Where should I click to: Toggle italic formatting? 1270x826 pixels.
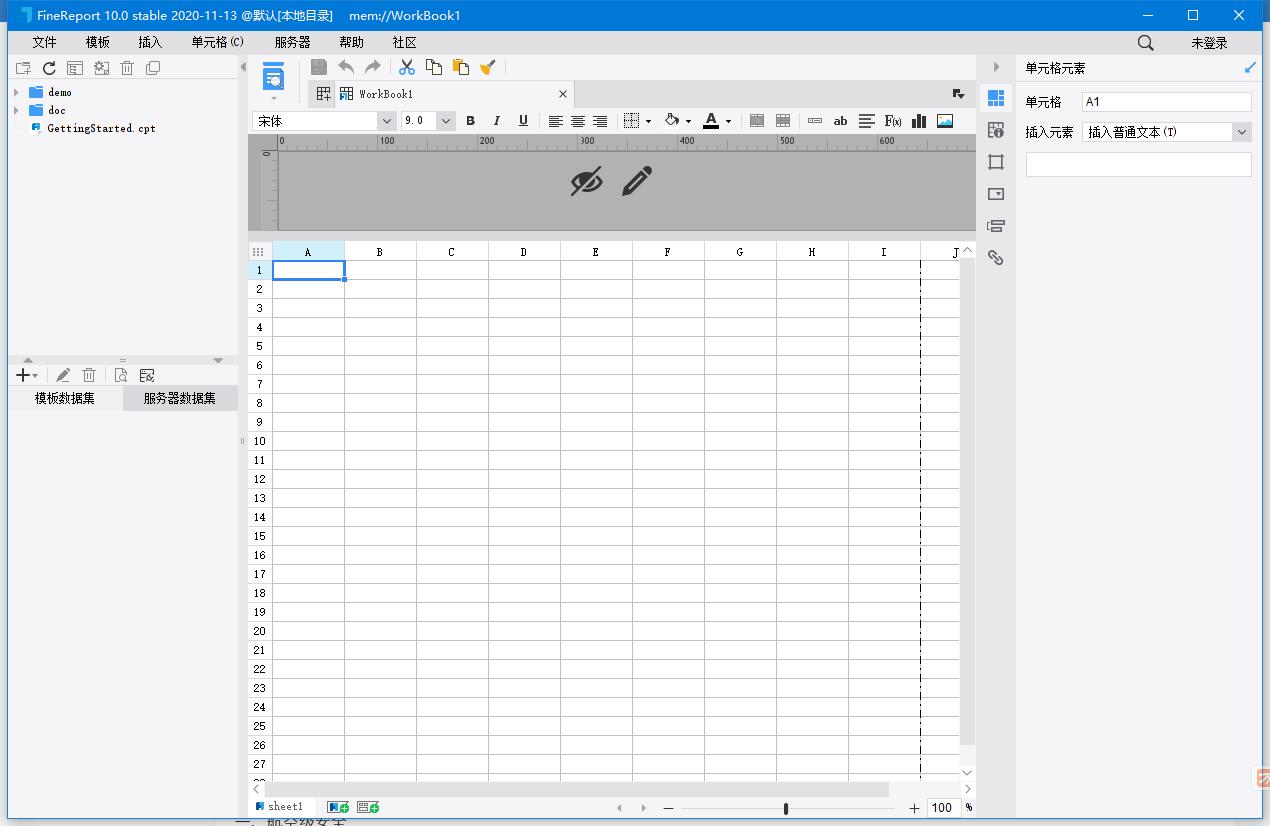(x=496, y=121)
